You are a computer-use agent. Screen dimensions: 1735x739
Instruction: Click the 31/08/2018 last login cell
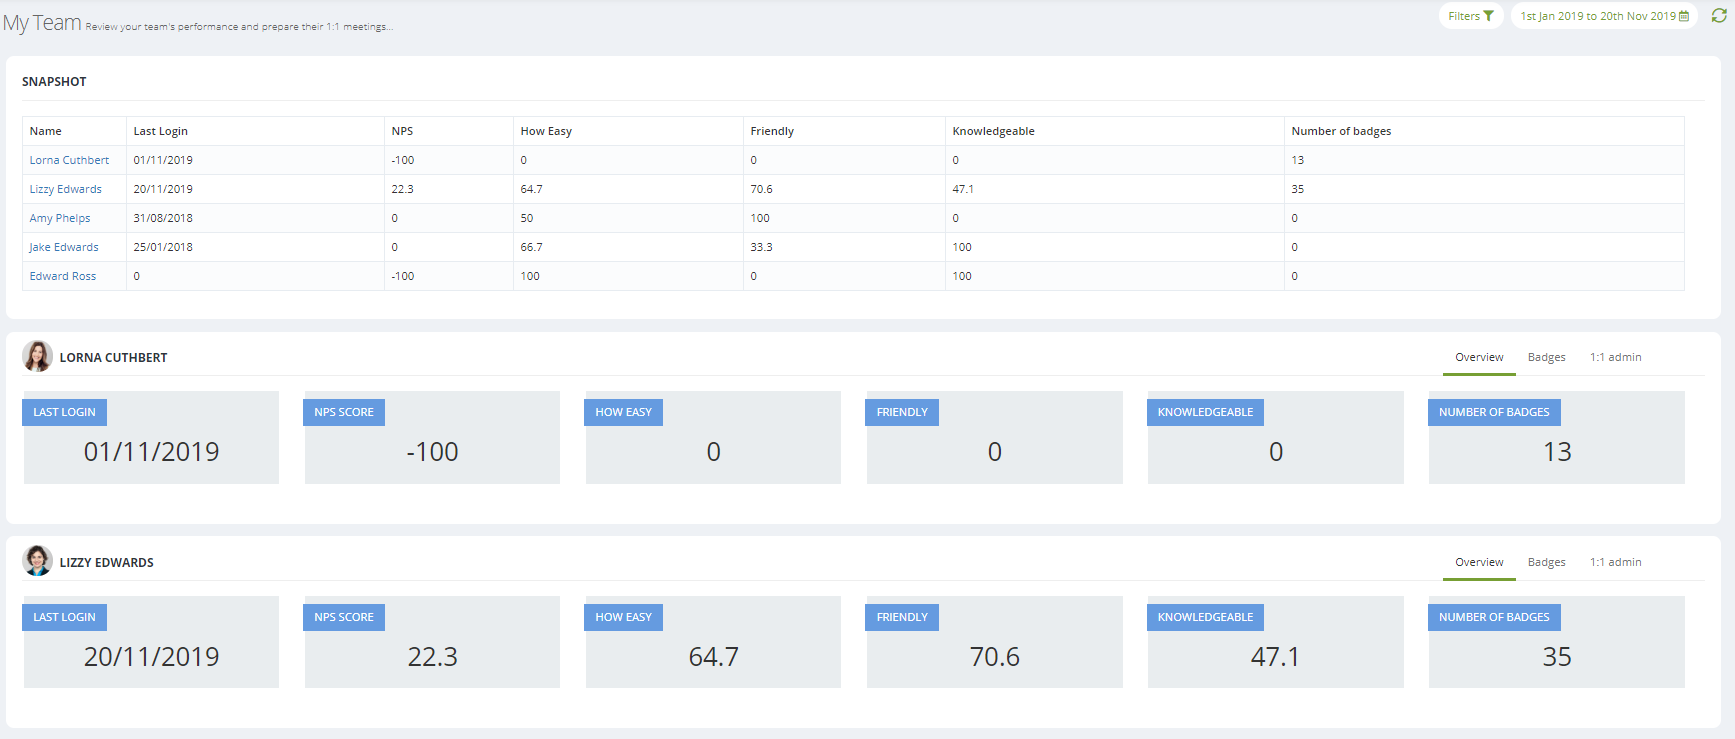[255, 218]
